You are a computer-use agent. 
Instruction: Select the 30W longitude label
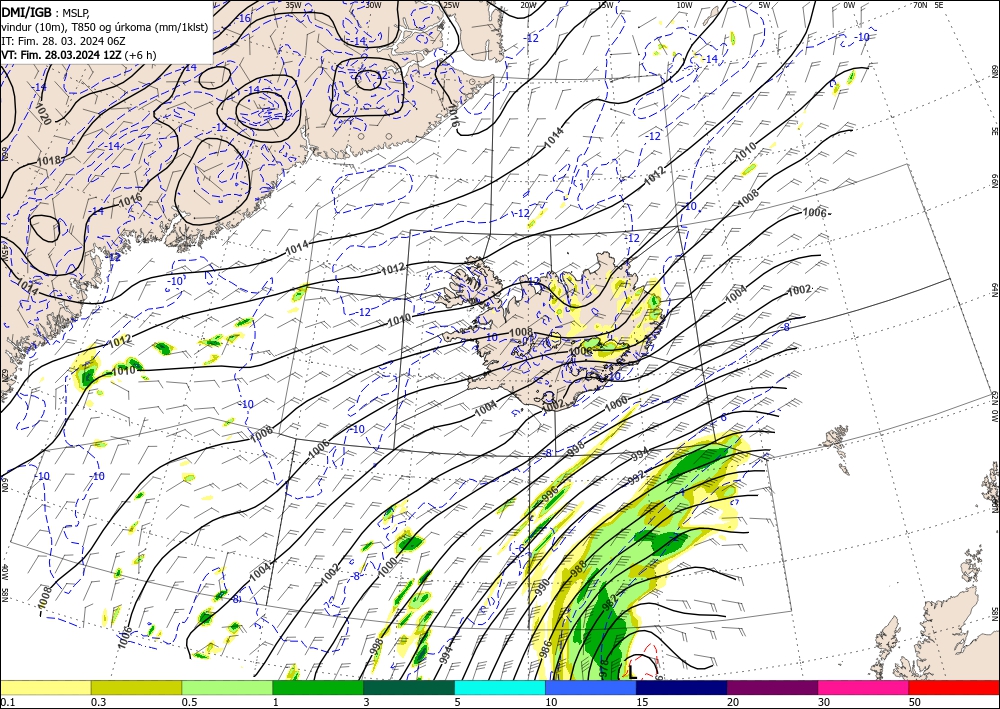tap(373, 5)
